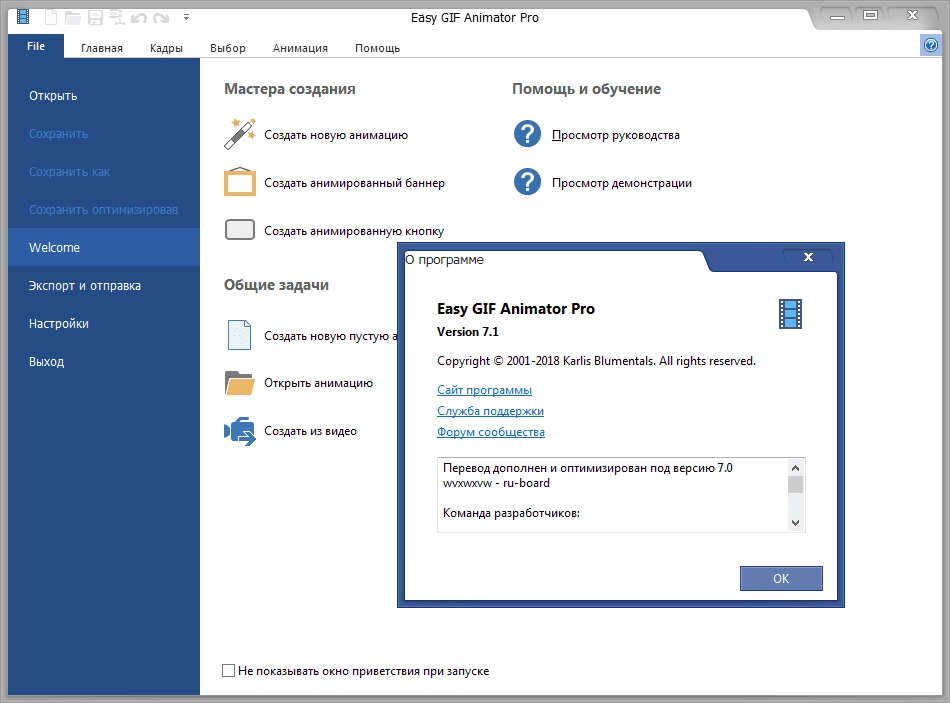
Task: Click the New file icon in the quick access toolbar
Action: point(51,18)
